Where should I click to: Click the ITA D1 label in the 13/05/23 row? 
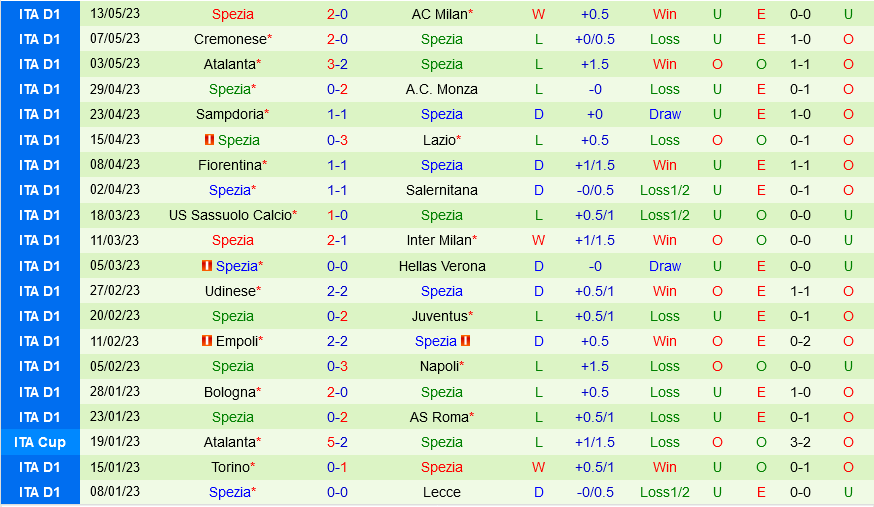pyautogui.click(x=40, y=14)
